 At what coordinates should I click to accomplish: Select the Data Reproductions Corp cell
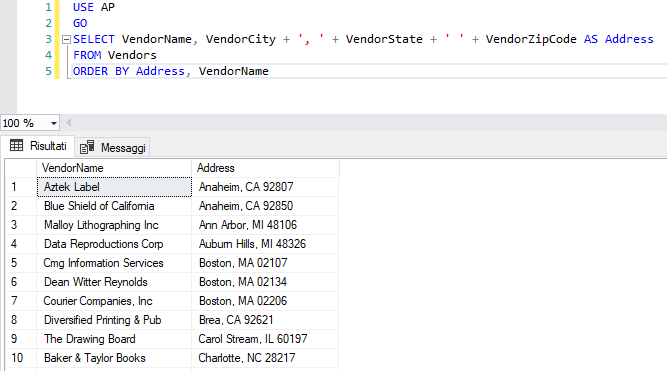[114, 244]
